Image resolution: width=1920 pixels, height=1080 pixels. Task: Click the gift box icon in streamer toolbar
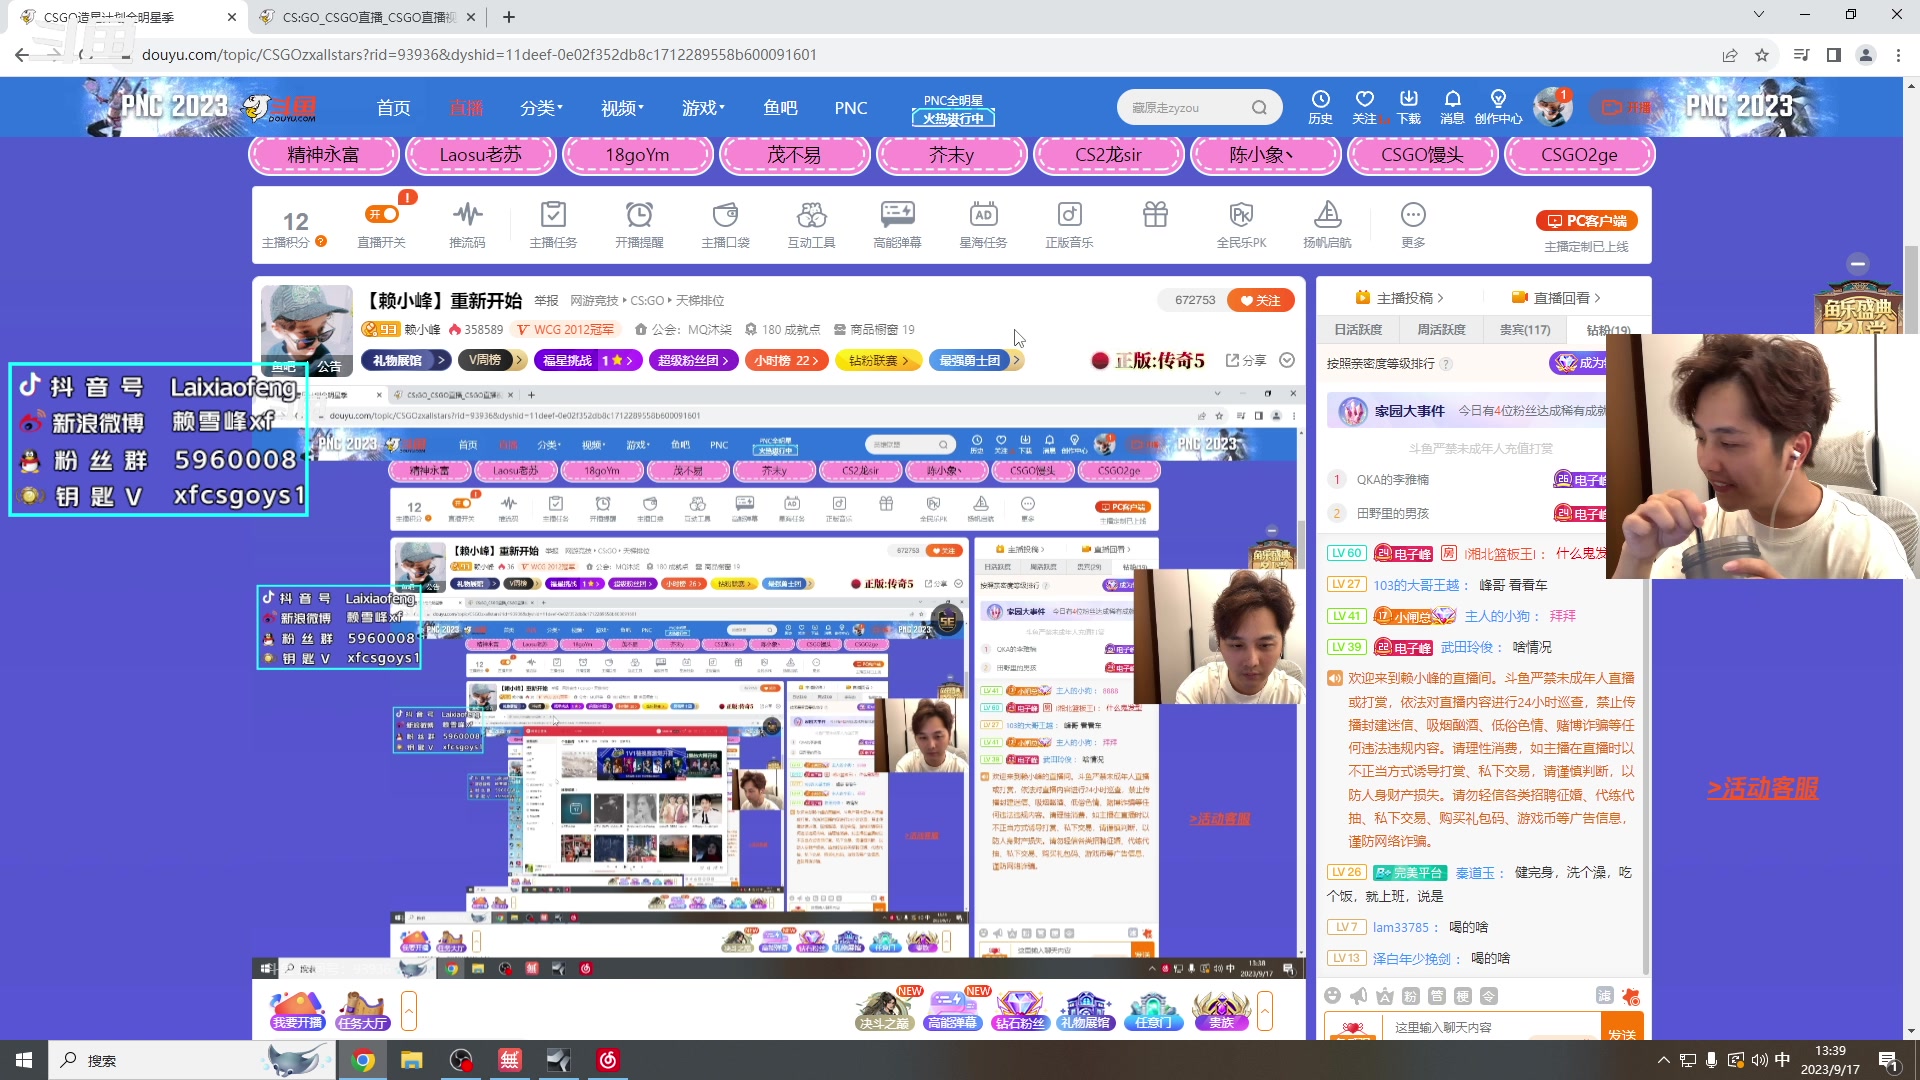(1155, 214)
